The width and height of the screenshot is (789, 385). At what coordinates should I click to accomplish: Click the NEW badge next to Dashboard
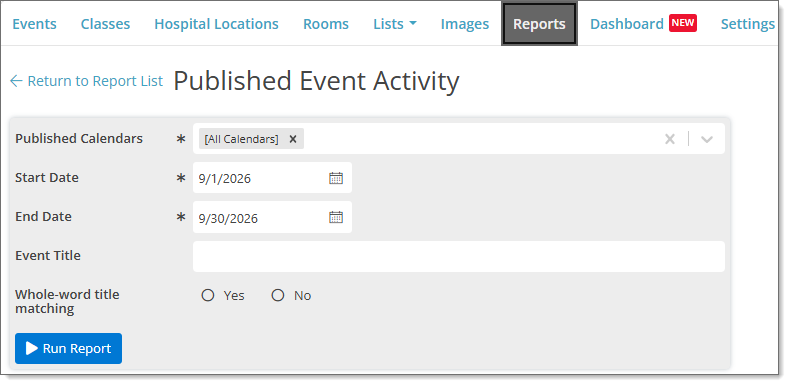683,23
